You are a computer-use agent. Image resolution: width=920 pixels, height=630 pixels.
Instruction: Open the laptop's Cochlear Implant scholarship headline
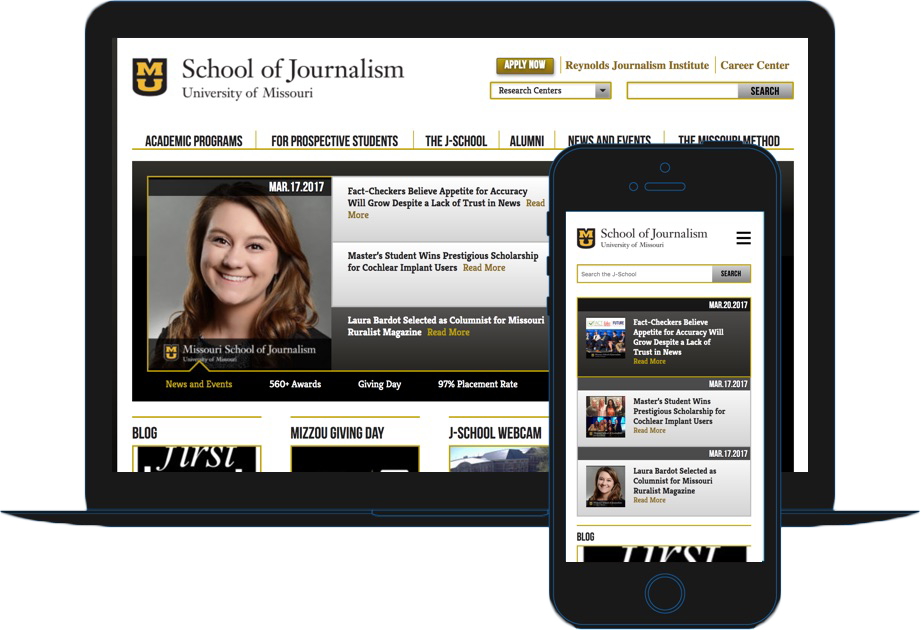point(442,262)
